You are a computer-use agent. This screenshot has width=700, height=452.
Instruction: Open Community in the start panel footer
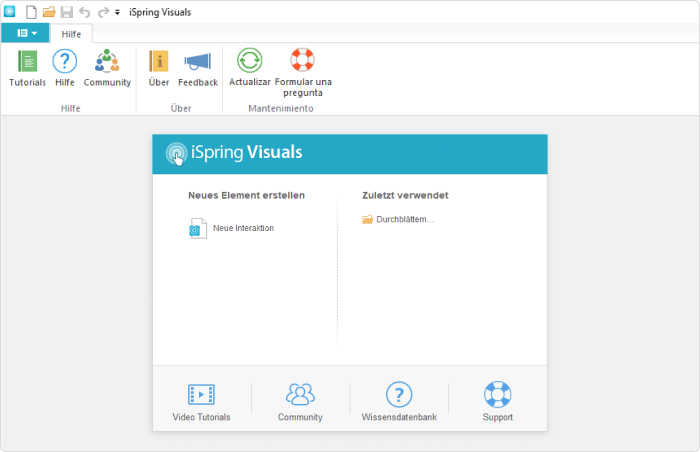(x=300, y=402)
